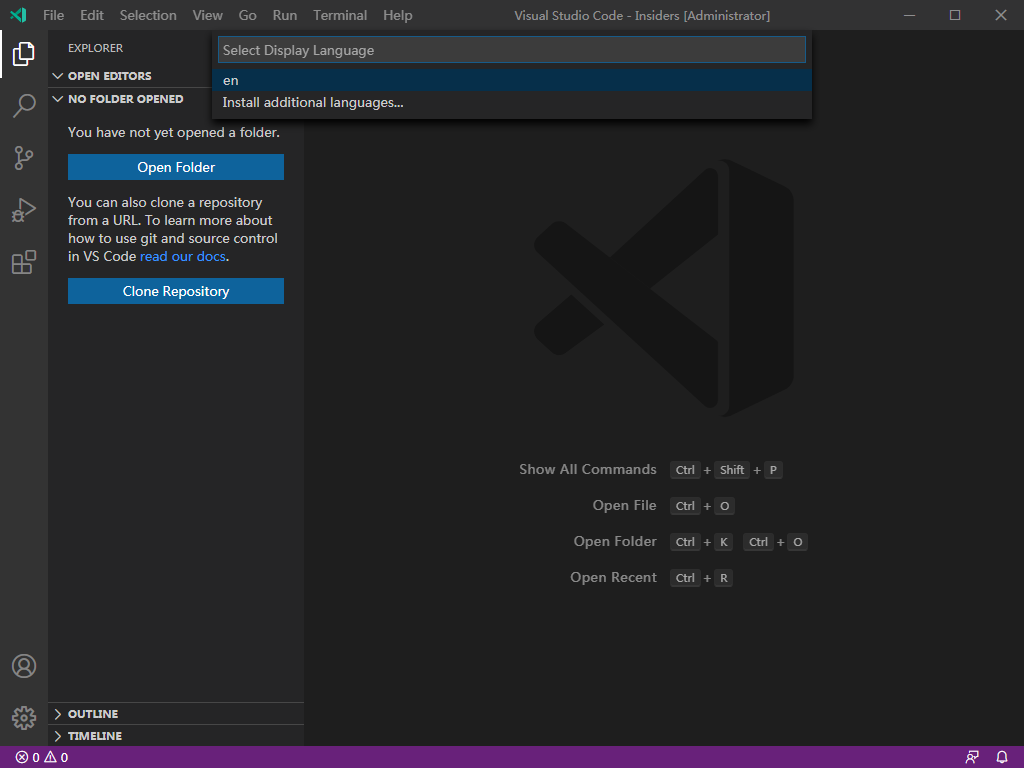Open the Extensions view icon
Viewport: 1024px width, 768px height.
coord(24,262)
